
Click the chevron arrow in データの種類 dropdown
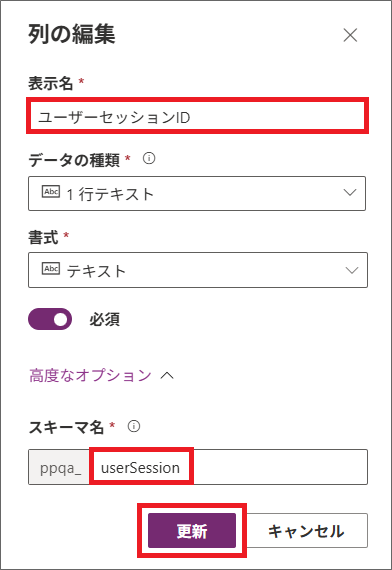tap(350, 192)
